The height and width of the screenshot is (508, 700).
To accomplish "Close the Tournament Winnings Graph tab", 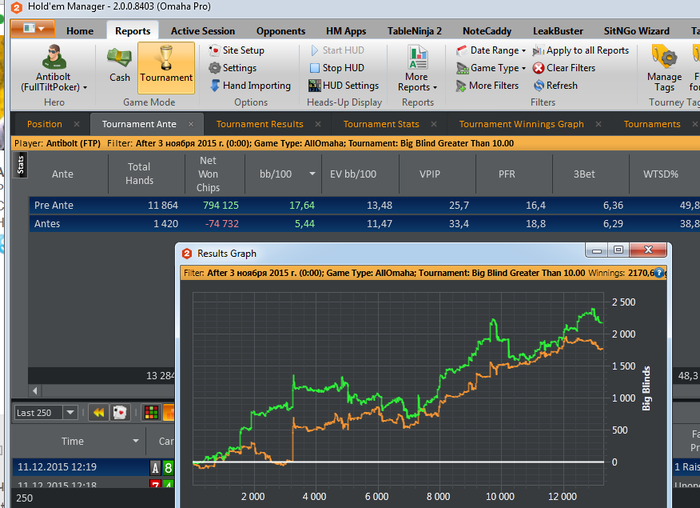I will pyautogui.click(x=598, y=124).
